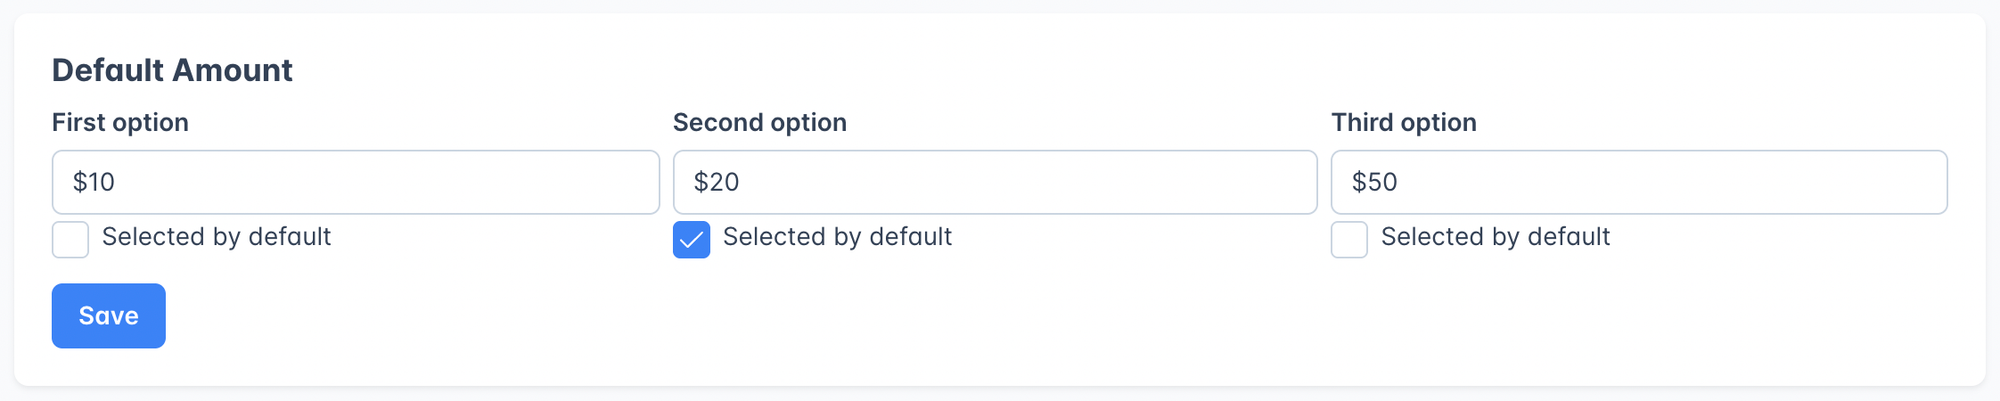Focus the Second option amount input

coord(994,182)
